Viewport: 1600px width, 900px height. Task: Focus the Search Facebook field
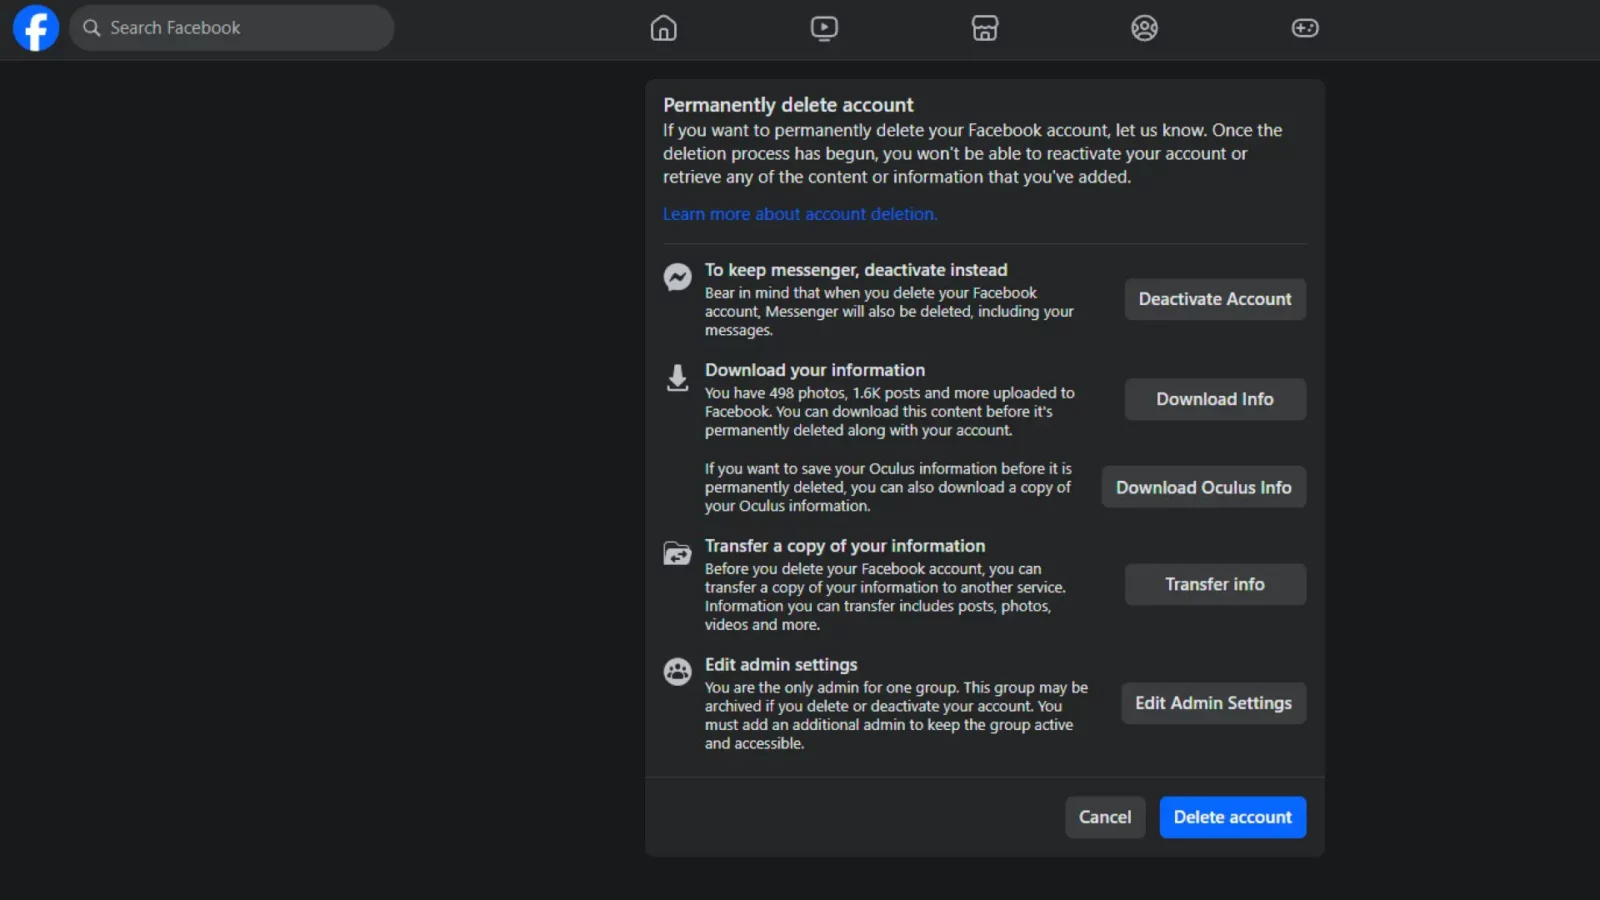(232, 28)
